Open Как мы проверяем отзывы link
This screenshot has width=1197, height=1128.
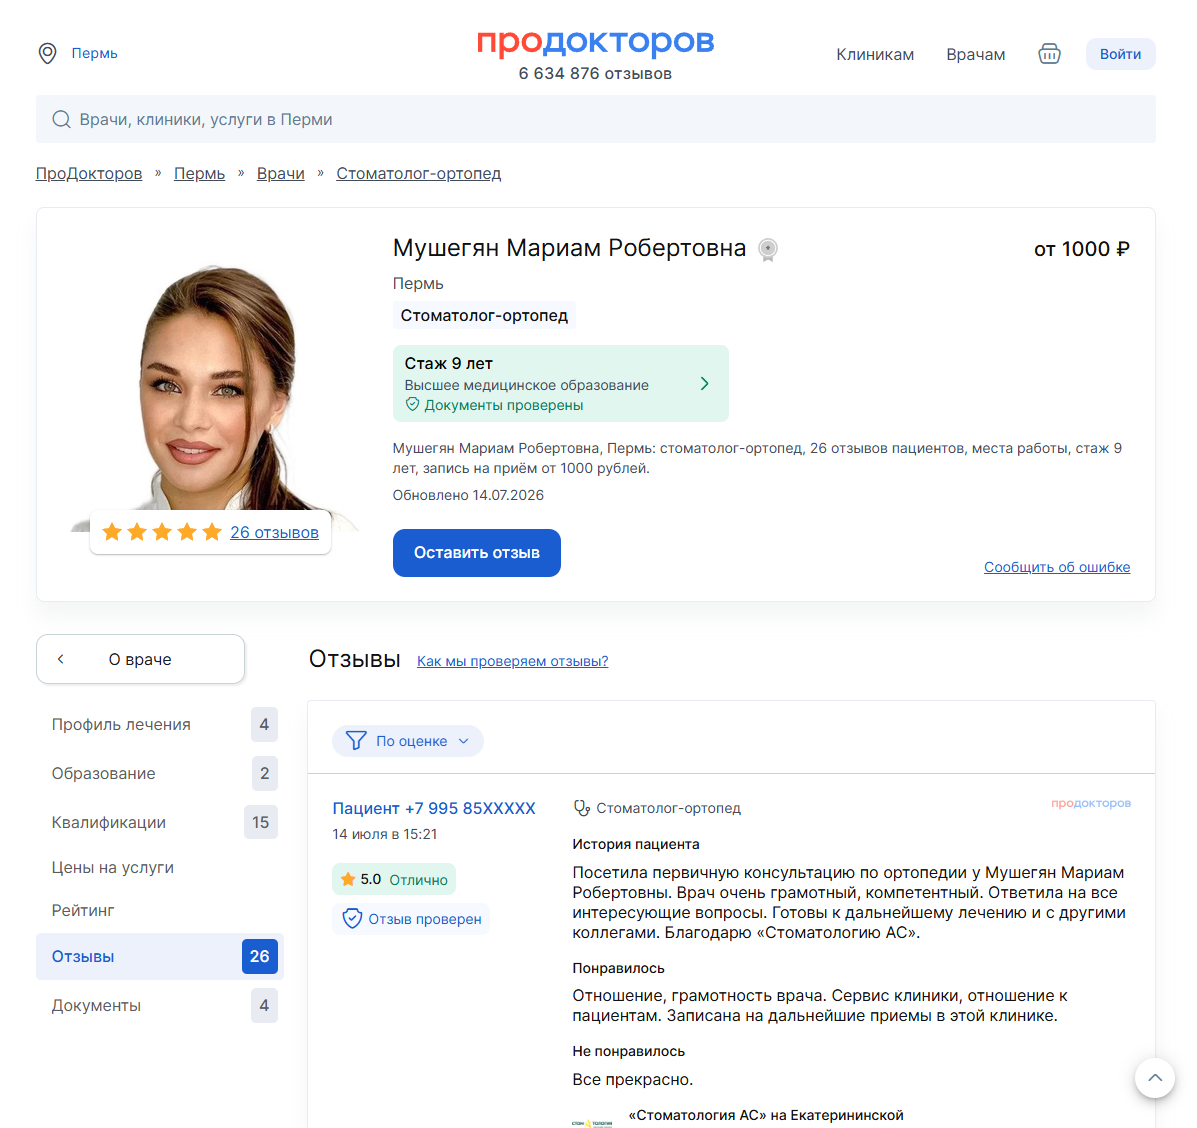(512, 661)
